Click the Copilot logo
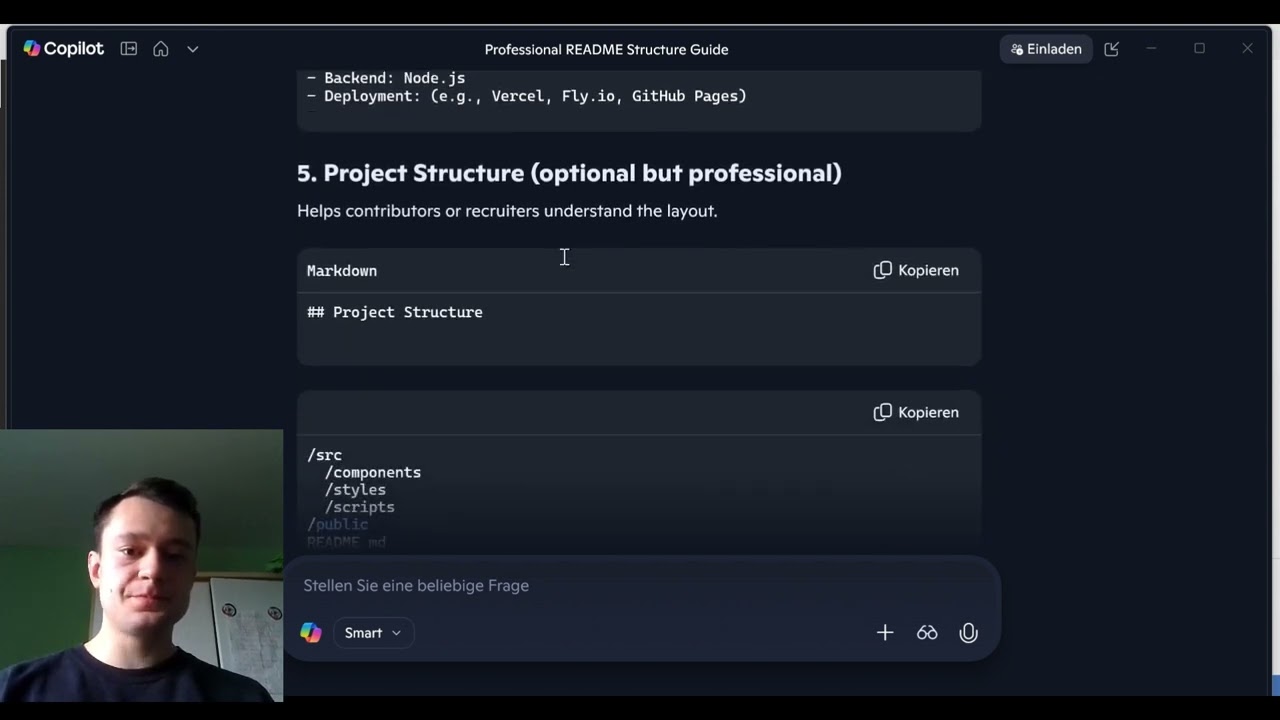1280x720 pixels. 63,49
